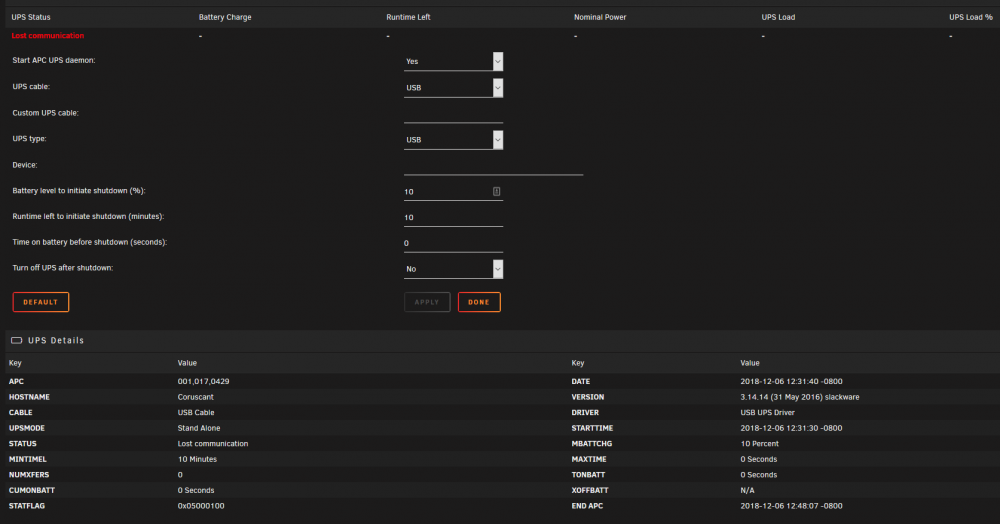Click the END APC value 2018-12-06 12:48:07
This screenshot has height=524, width=1000.
[791, 506]
